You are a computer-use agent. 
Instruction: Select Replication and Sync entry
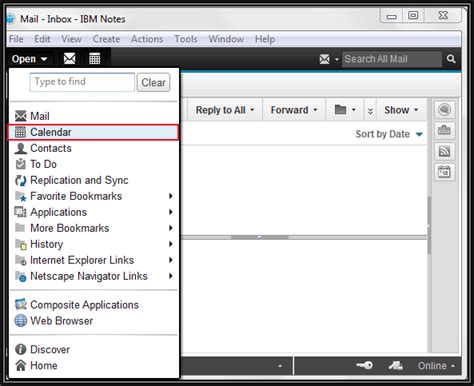pos(94,180)
